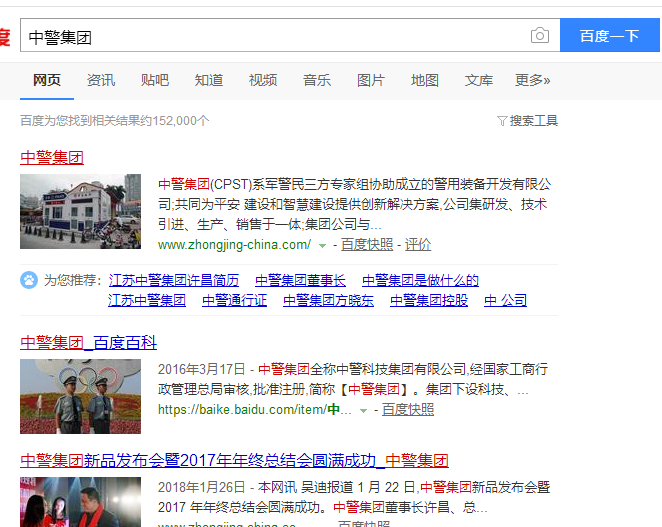Click suggested search 江苏中警集团许昌简历
This screenshot has height=527, width=662.
173,280
